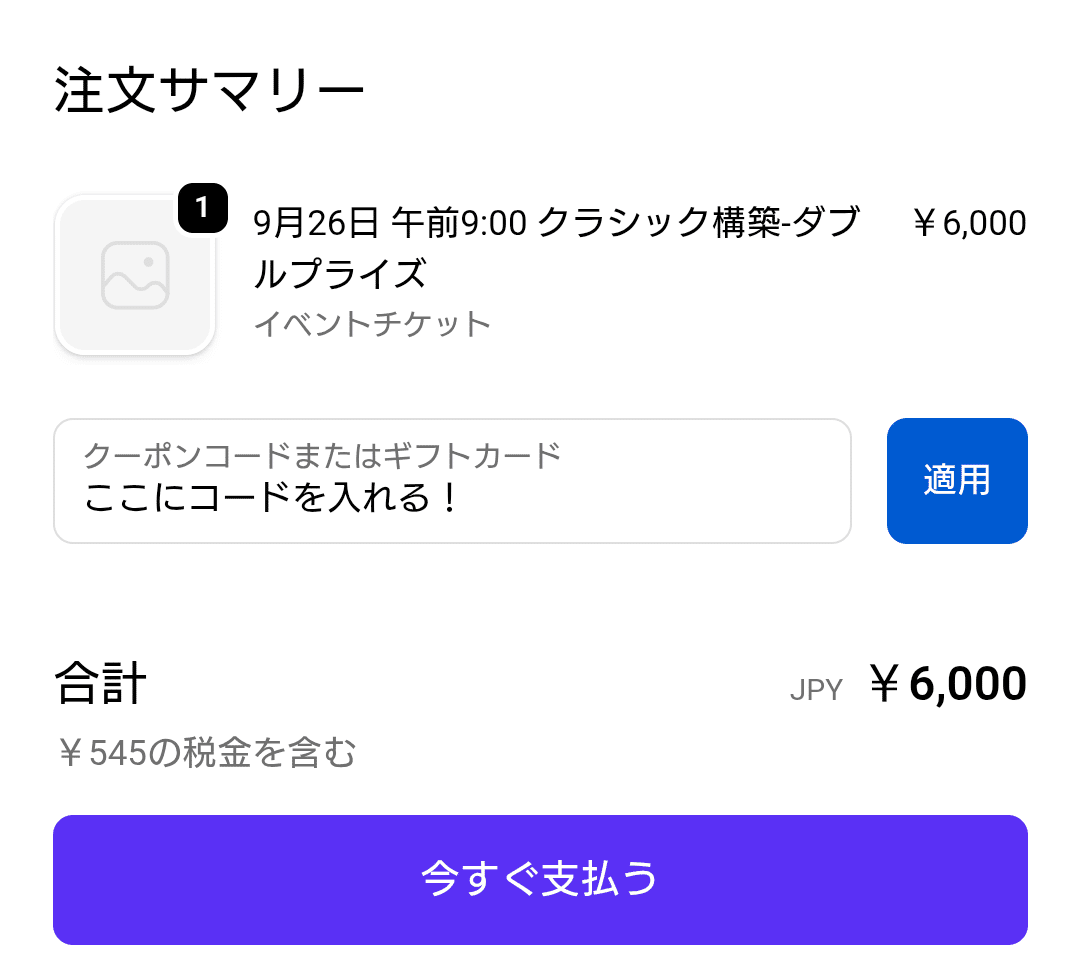
Task: Select the クーポンコードまたはギフトカード placeholder label
Action: pyautogui.click(x=323, y=455)
